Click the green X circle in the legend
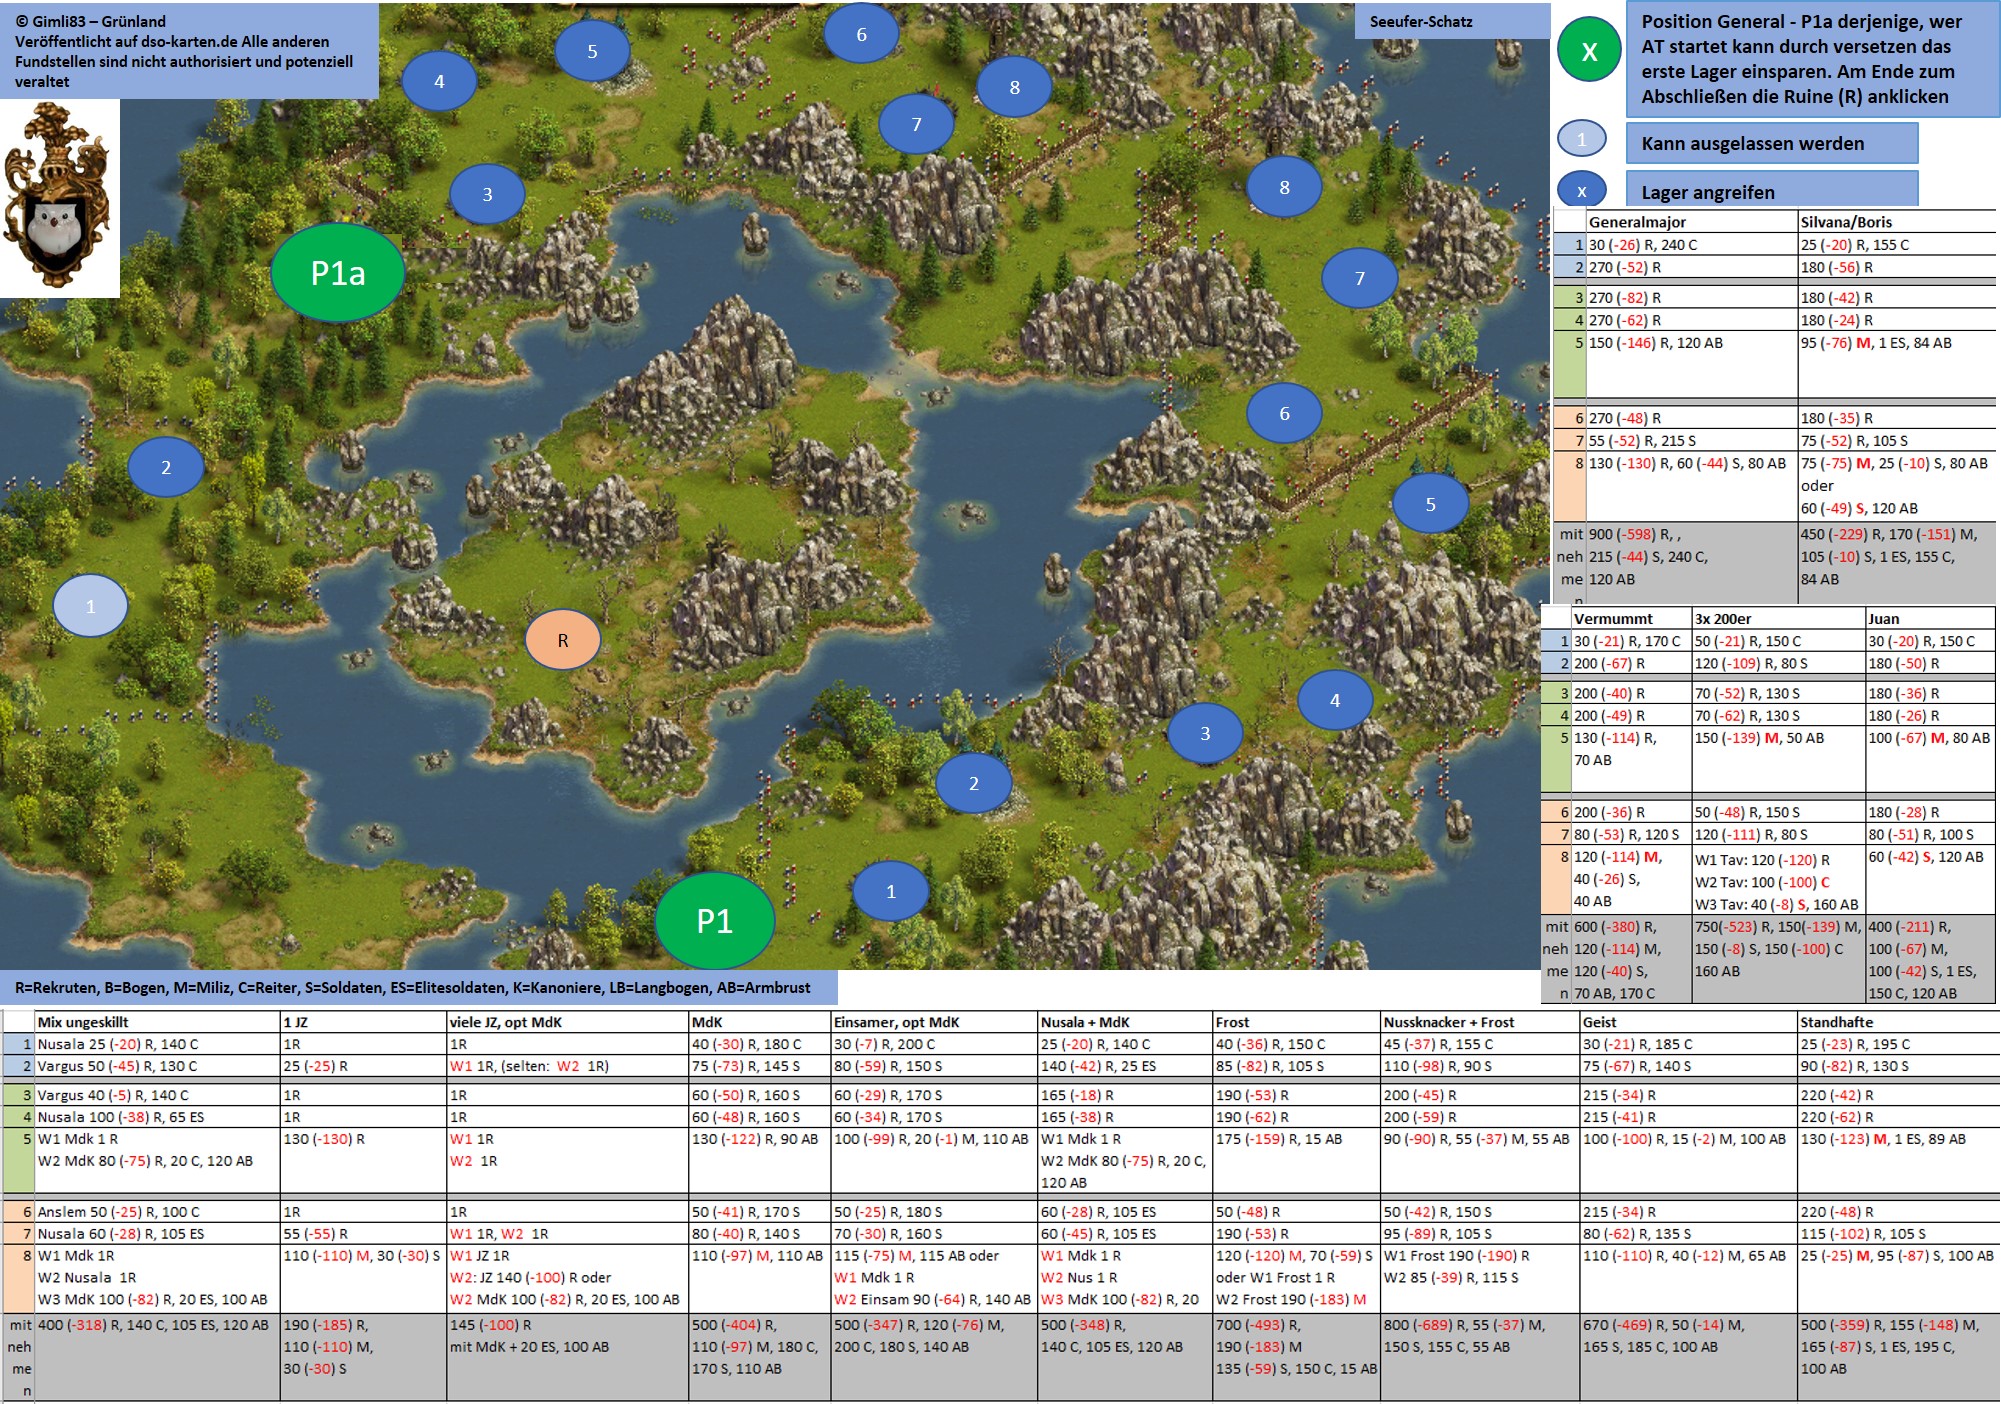The height and width of the screenshot is (1404, 2001). pos(1589,51)
